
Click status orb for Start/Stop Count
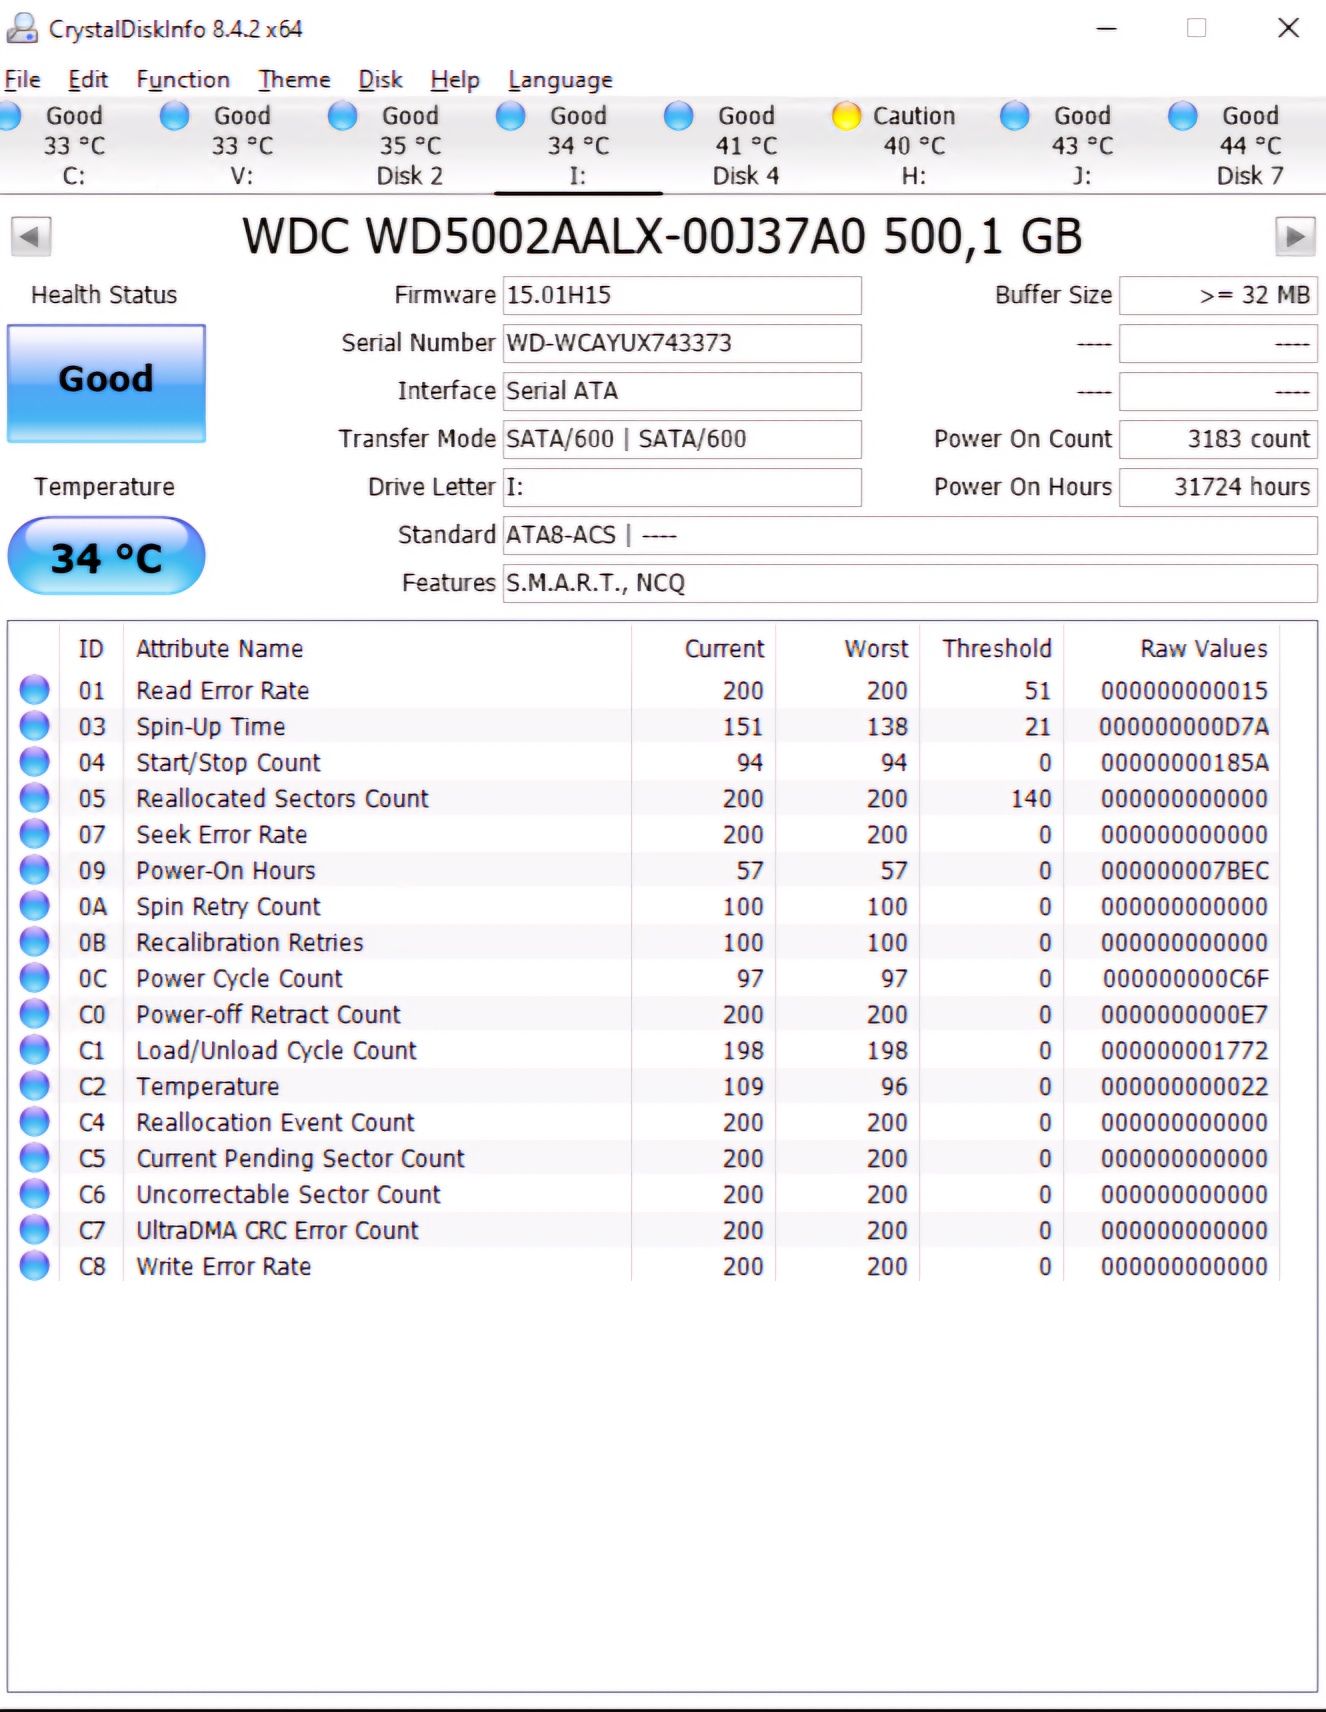click(34, 761)
